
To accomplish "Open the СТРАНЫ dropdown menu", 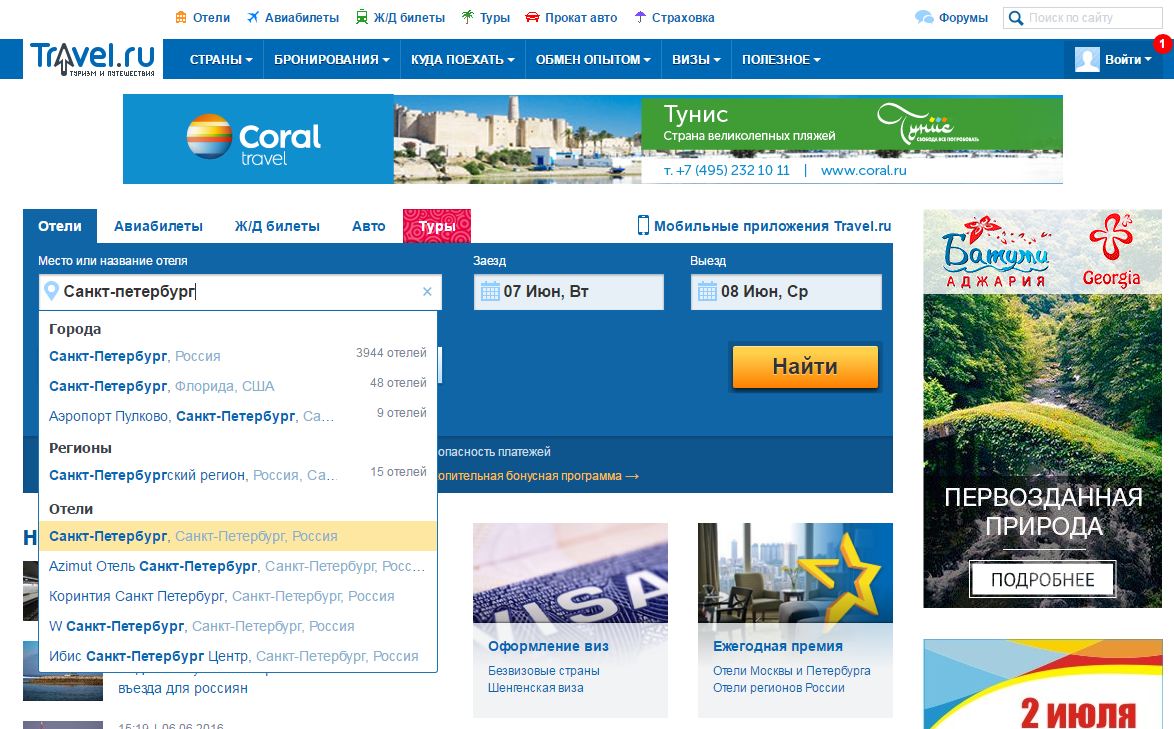I will [x=221, y=59].
